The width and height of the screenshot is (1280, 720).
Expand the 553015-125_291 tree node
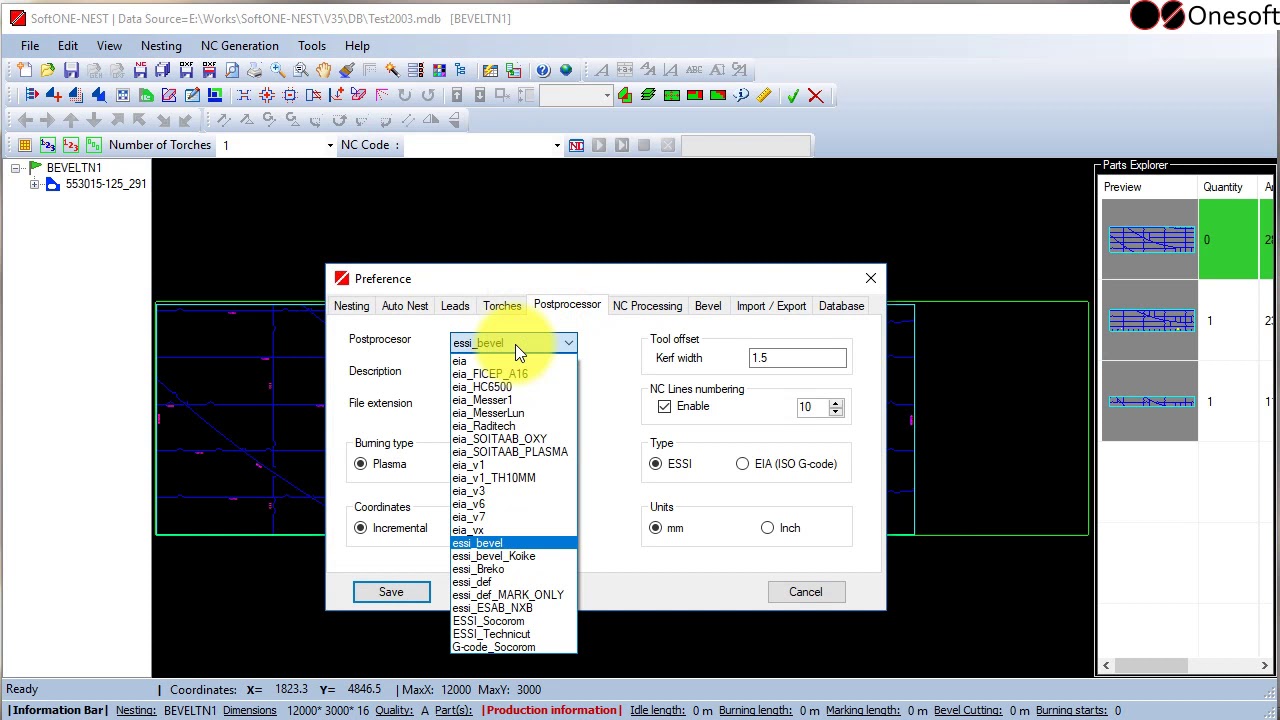click(34, 185)
